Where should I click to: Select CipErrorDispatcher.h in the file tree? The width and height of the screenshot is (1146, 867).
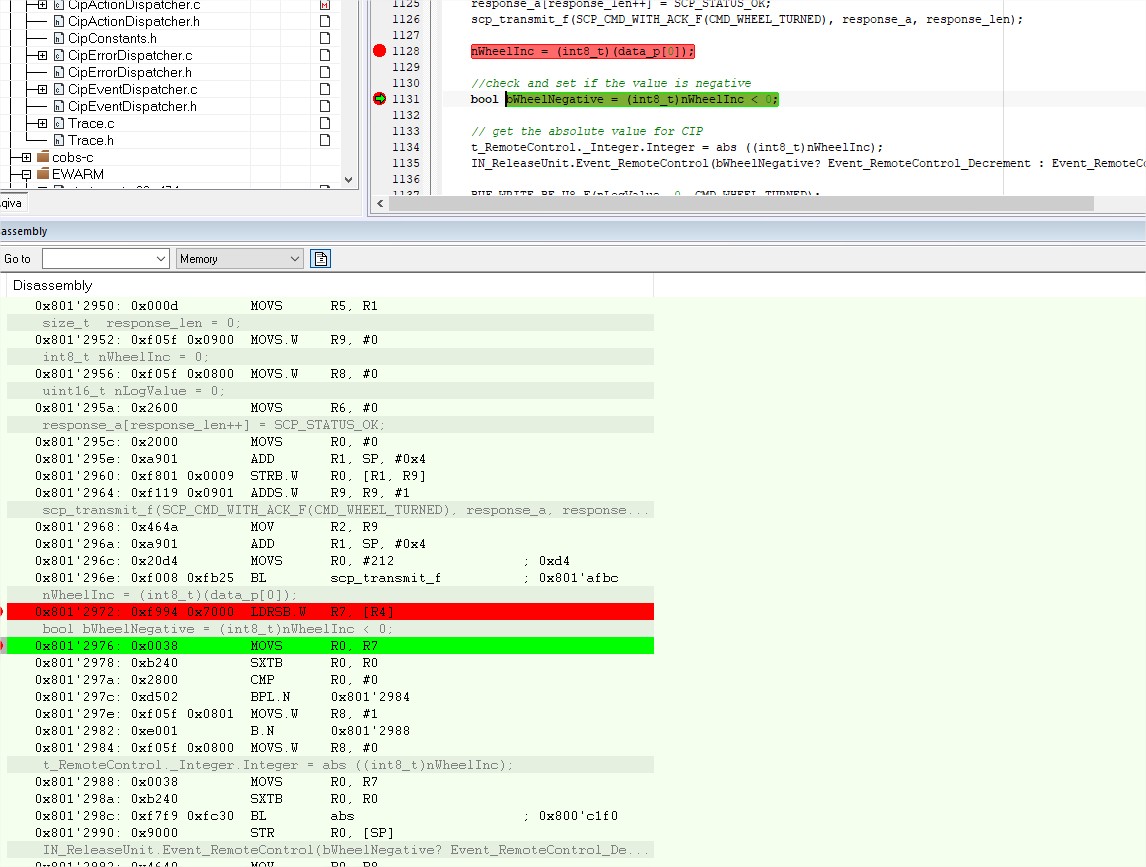[129, 72]
